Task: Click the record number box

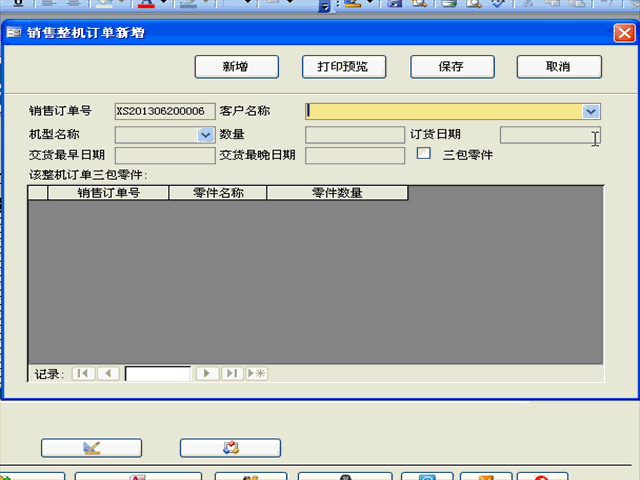Action: coord(158,374)
